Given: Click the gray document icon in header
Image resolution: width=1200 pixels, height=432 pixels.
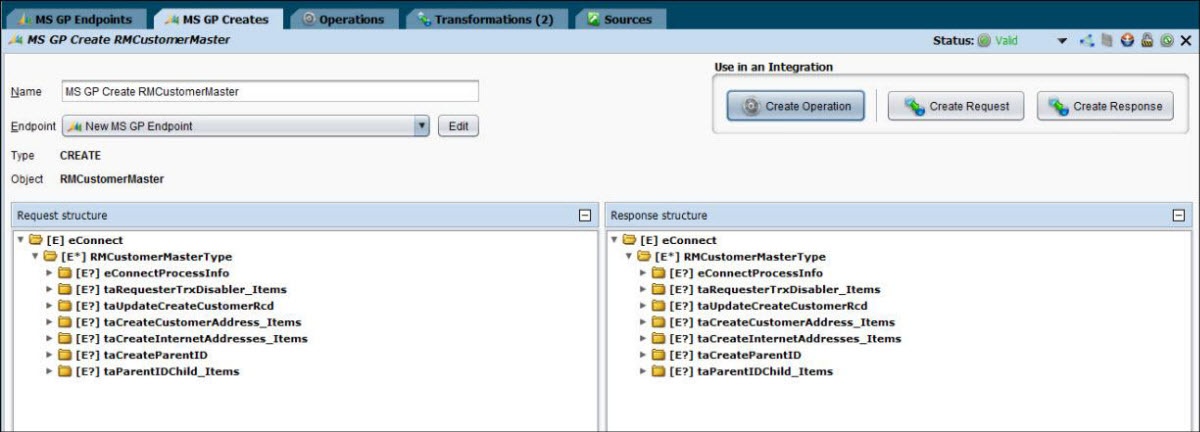Looking at the screenshot, I should tap(1106, 41).
